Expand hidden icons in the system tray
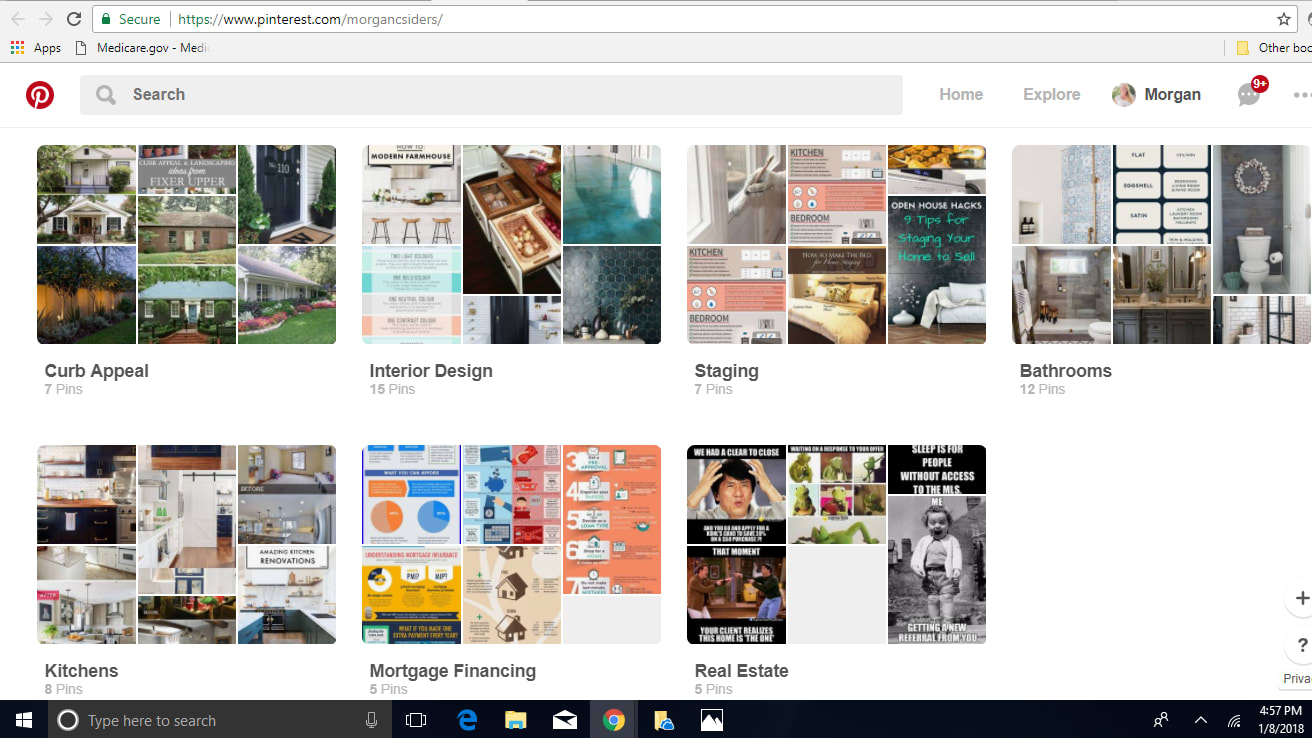The image size is (1312, 738). click(1200, 719)
